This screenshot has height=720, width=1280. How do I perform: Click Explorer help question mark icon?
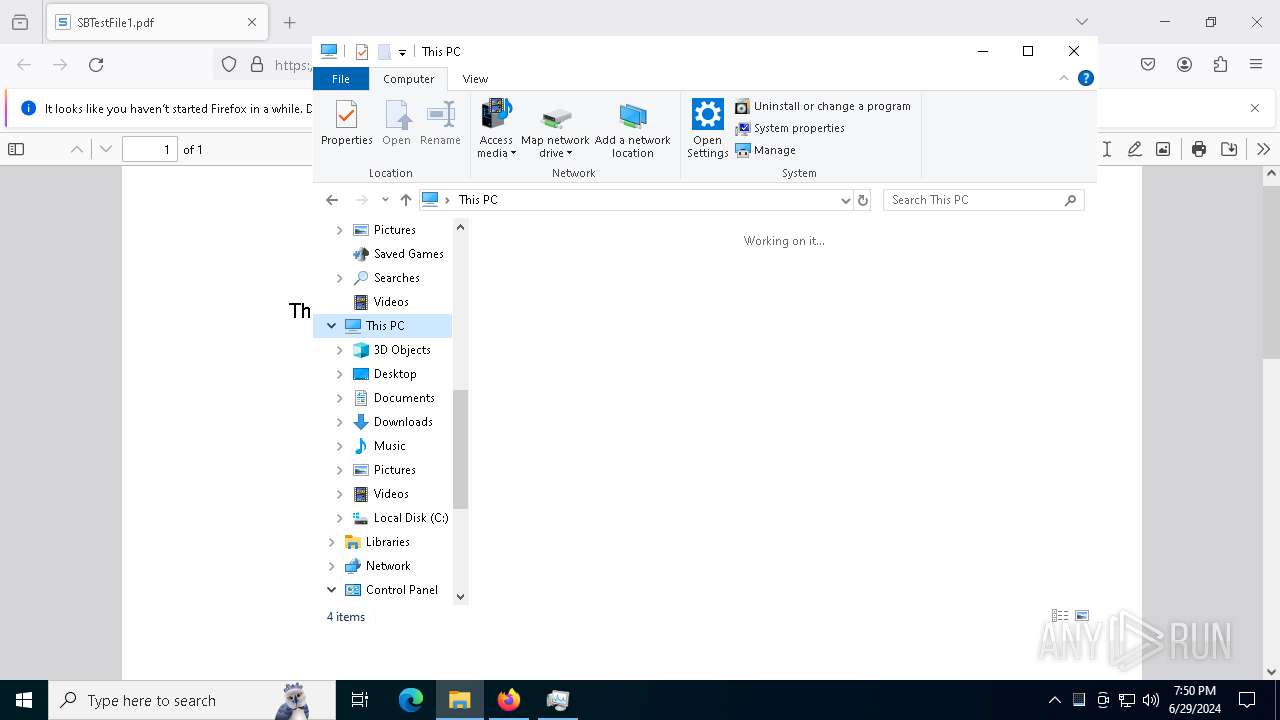pyautogui.click(x=1086, y=78)
